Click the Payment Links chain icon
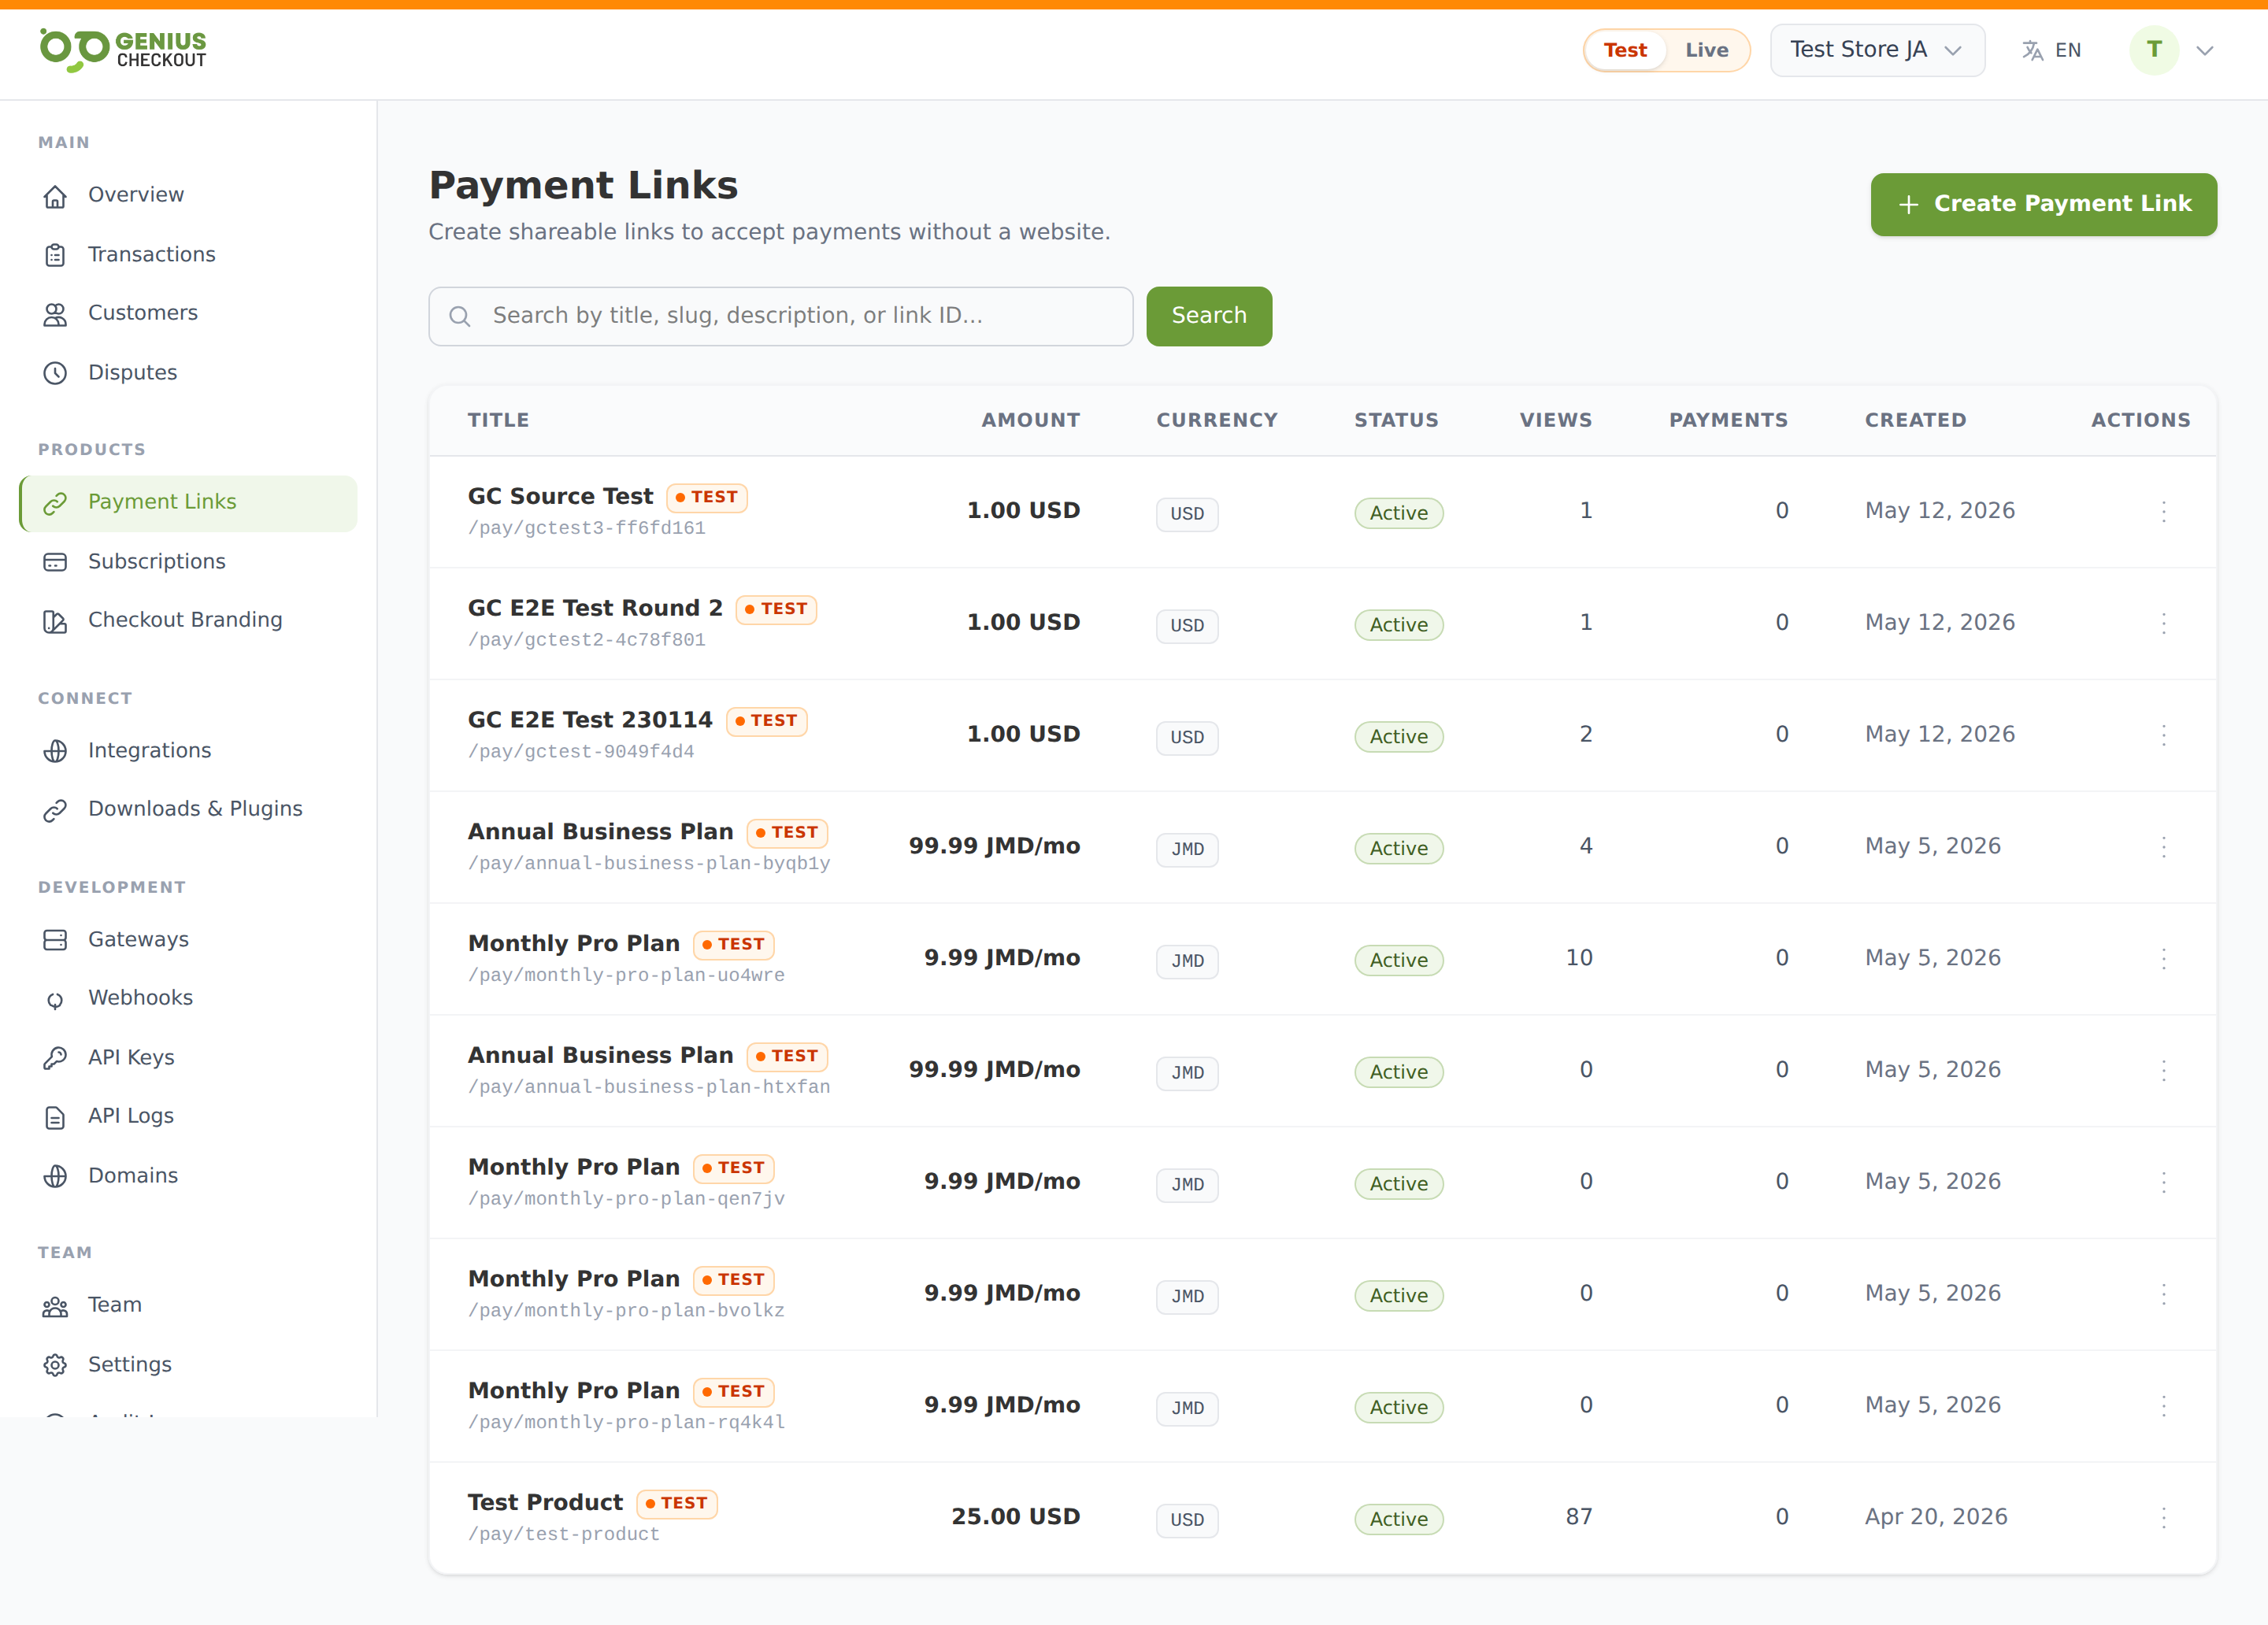The width and height of the screenshot is (2268, 1625). point(55,503)
